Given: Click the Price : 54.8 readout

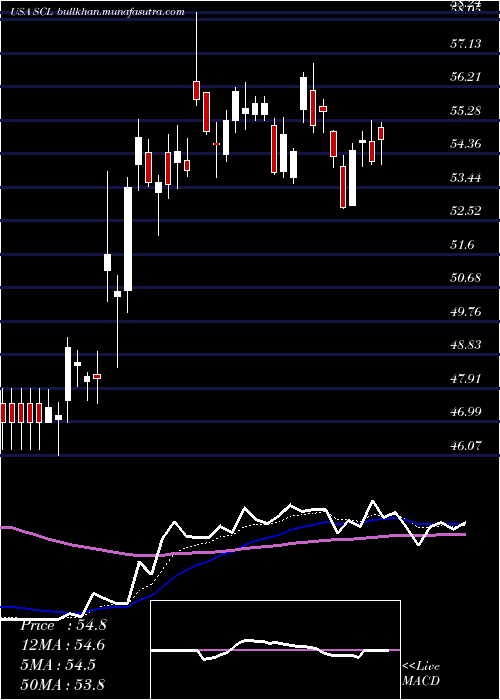Looking at the screenshot, I should pyautogui.click(x=63, y=625).
